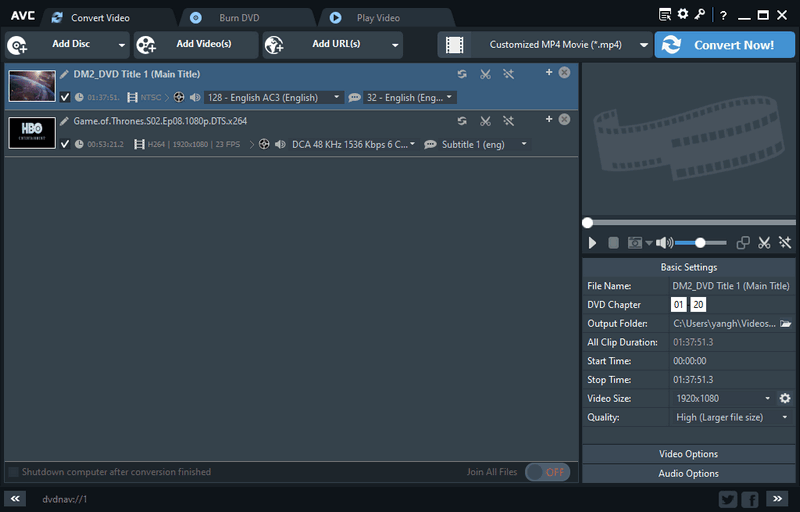The height and width of the screenshot is (512, 800).
Task: Adjust the preview volume slider
Action: pyautogui.click(x=700, y=243)
